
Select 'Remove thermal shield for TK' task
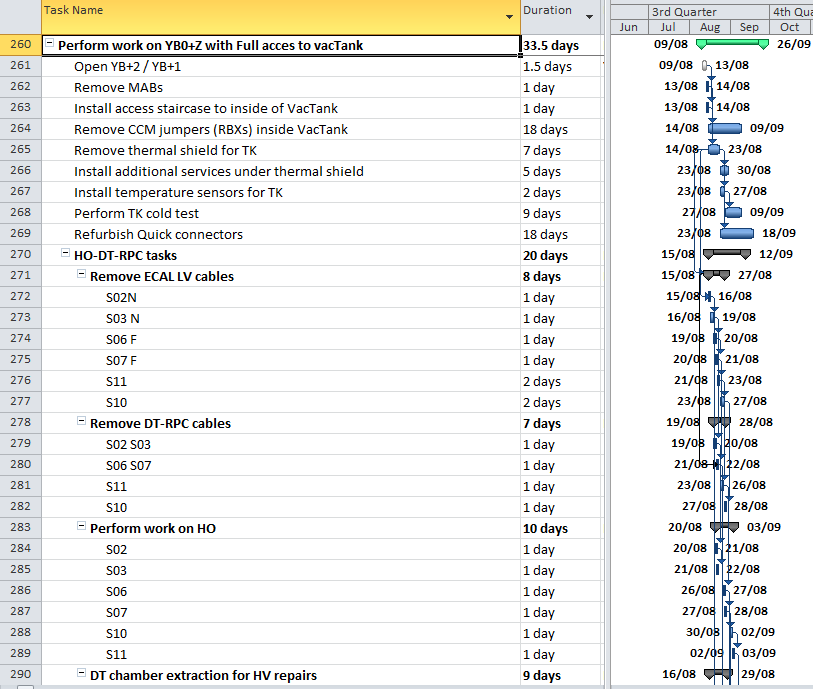click(x=165, y=151)
